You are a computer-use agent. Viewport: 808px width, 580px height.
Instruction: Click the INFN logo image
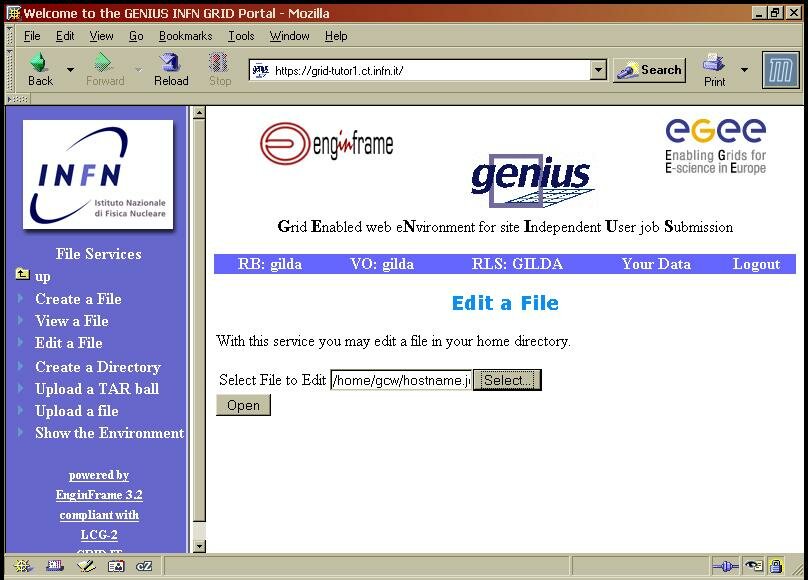pos(98,174)
